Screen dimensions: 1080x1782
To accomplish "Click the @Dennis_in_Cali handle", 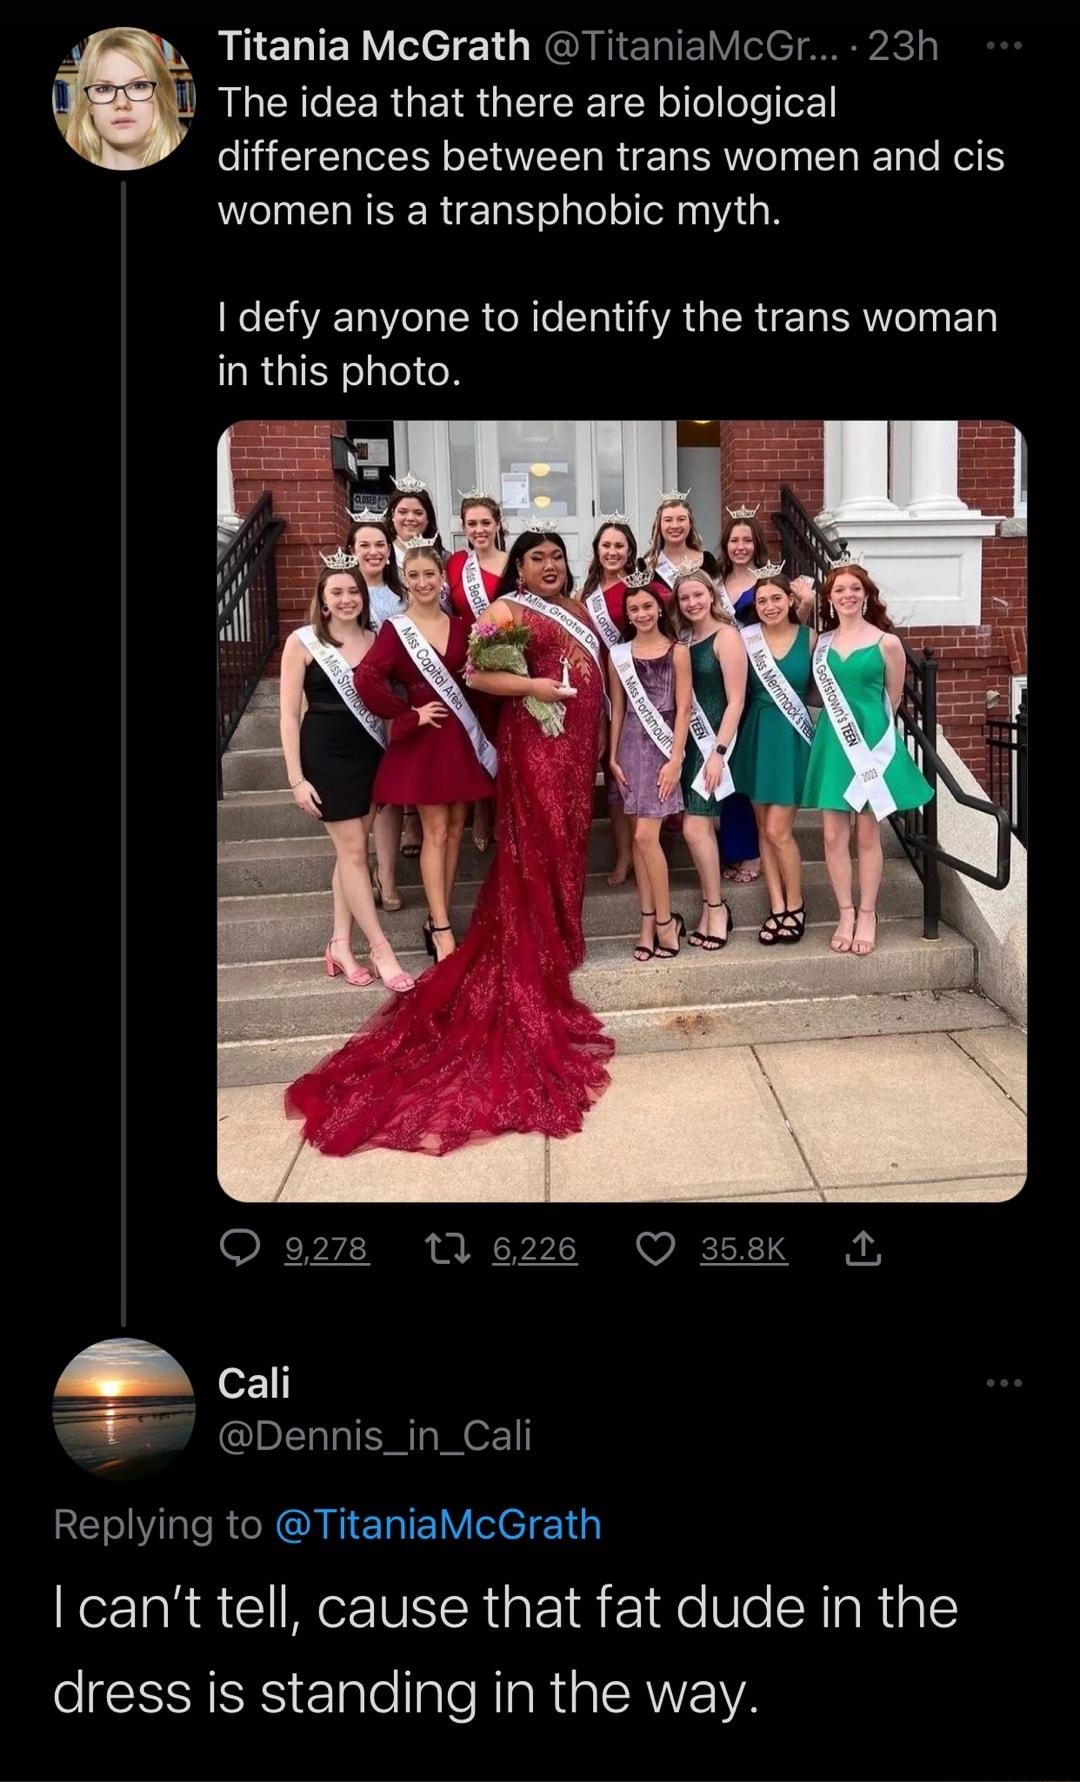I will click(x=375, y=1435).
